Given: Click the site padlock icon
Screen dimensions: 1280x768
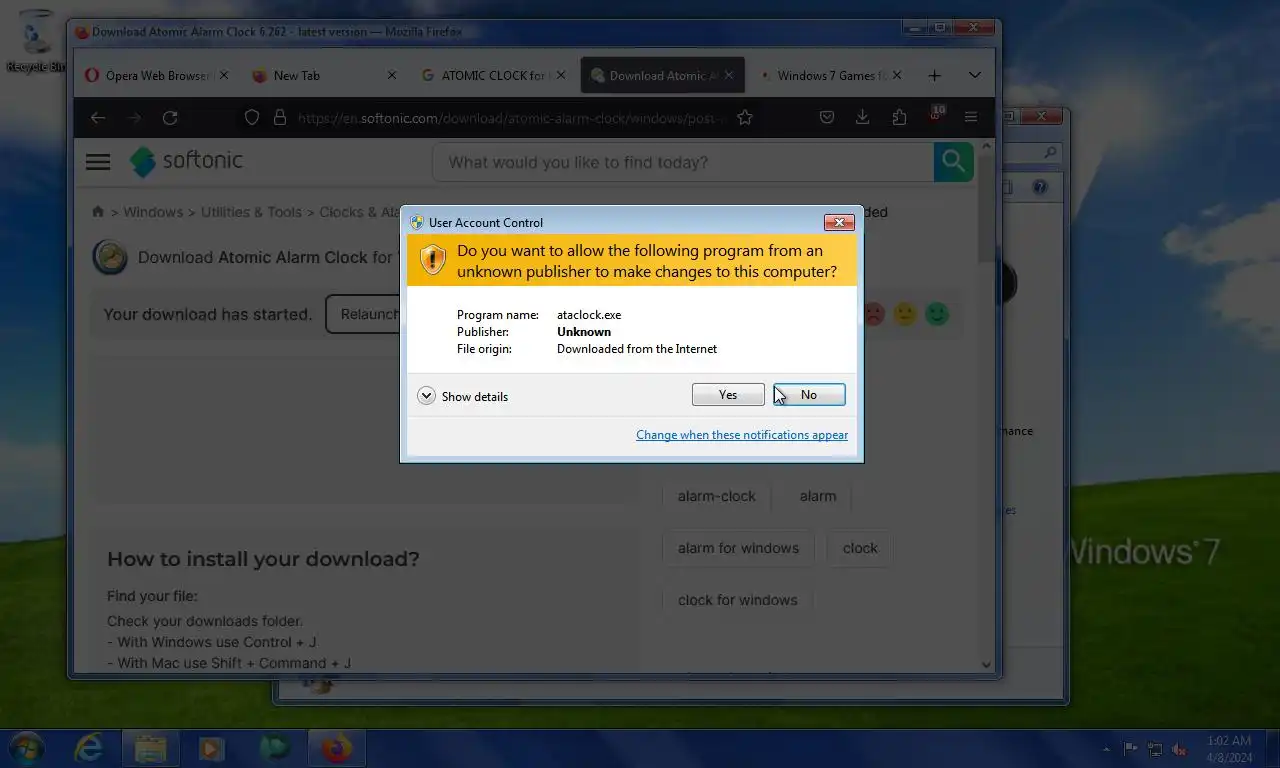Looking at the screenshot, I should tap(279, 118).
